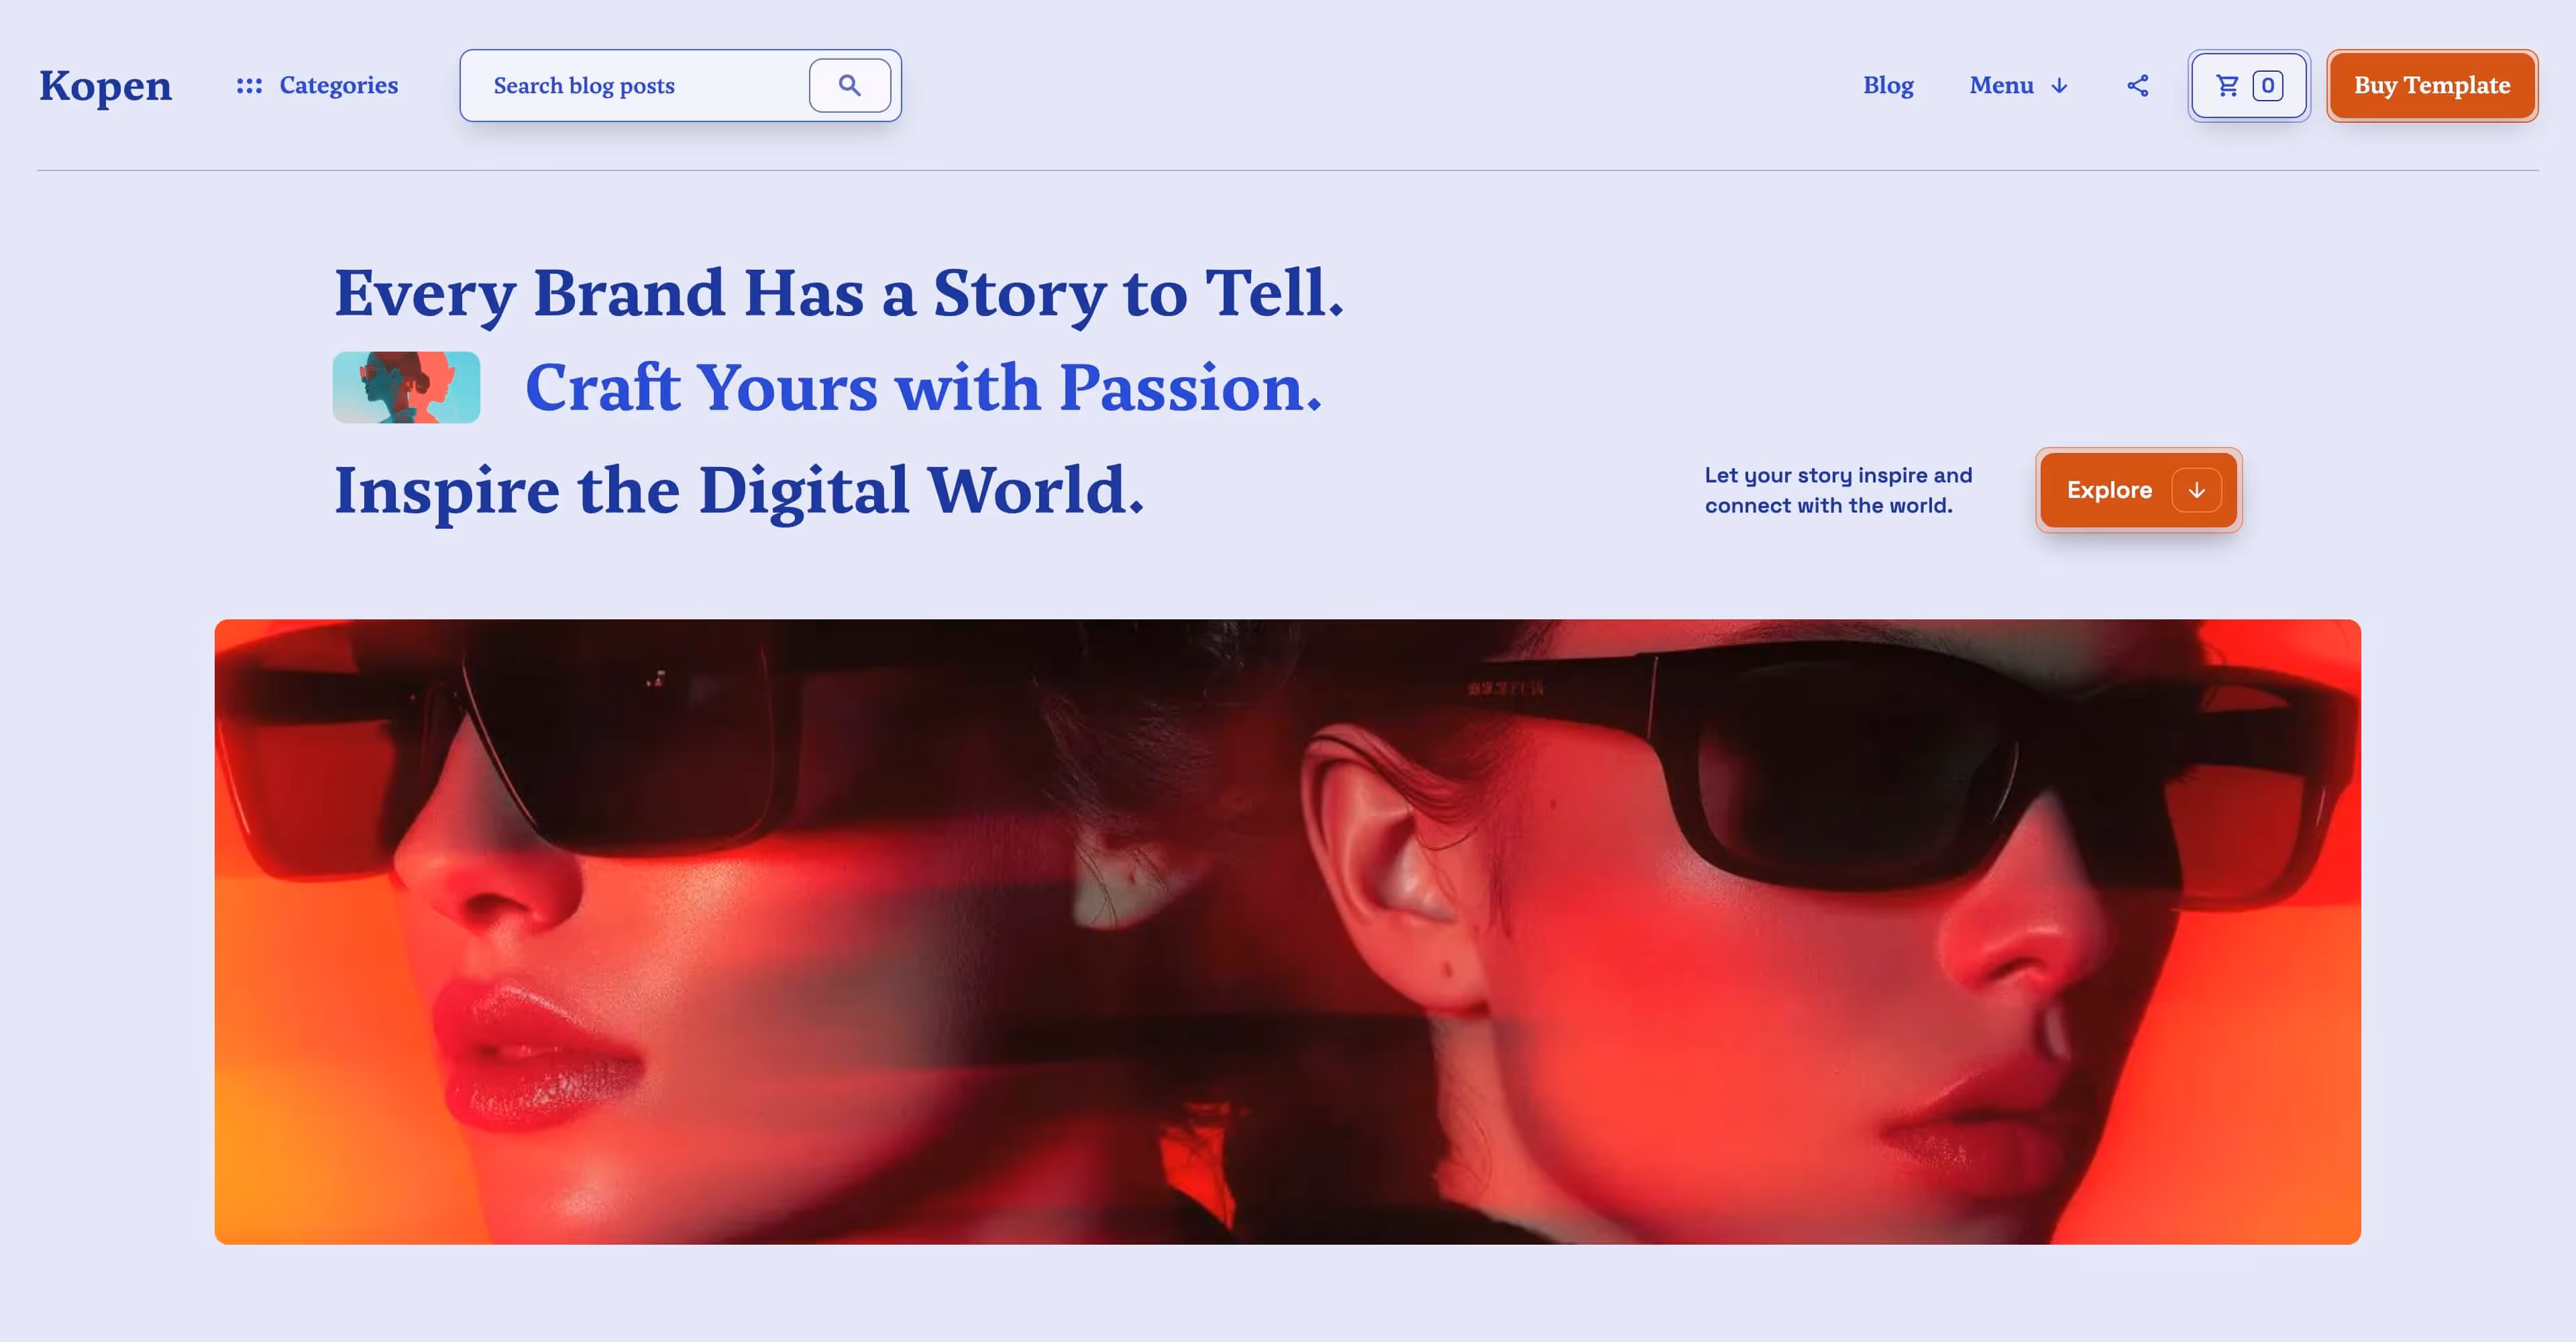Open the shopping cart icon
This screenshot has width=2576, height=1342.
click(2227, 86)
